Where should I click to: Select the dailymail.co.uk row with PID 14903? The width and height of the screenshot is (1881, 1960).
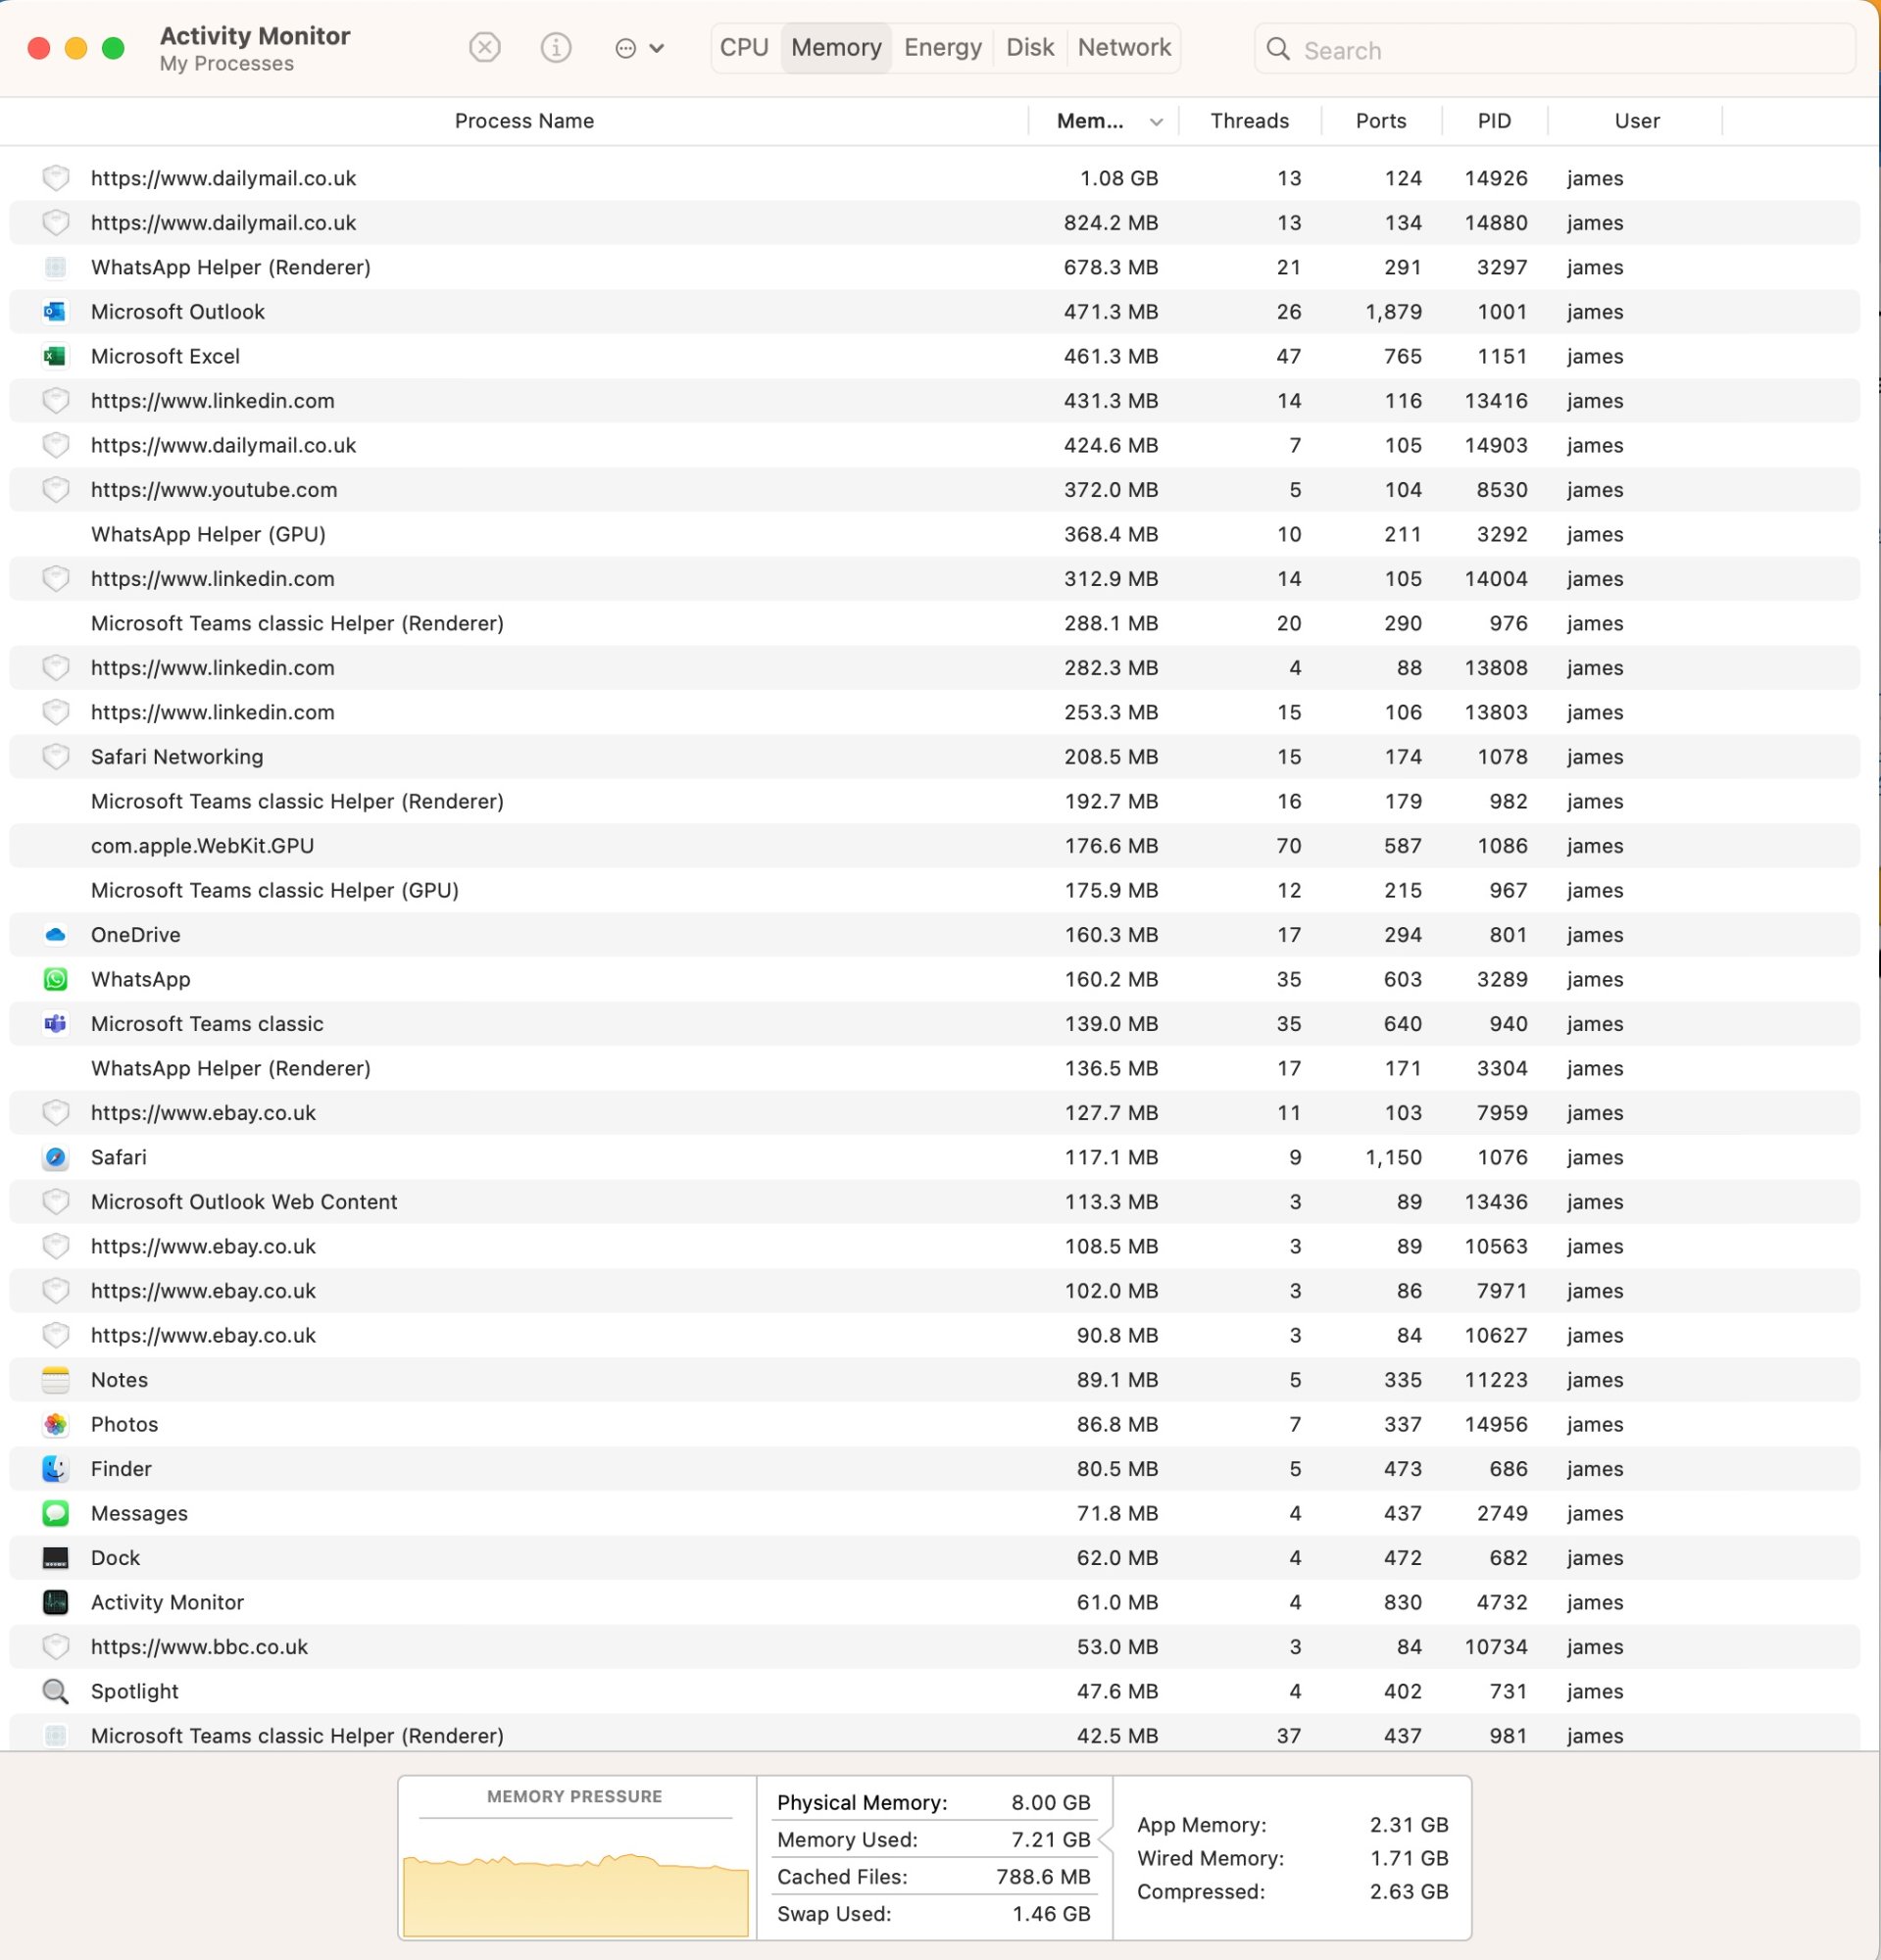pos(934,445)
